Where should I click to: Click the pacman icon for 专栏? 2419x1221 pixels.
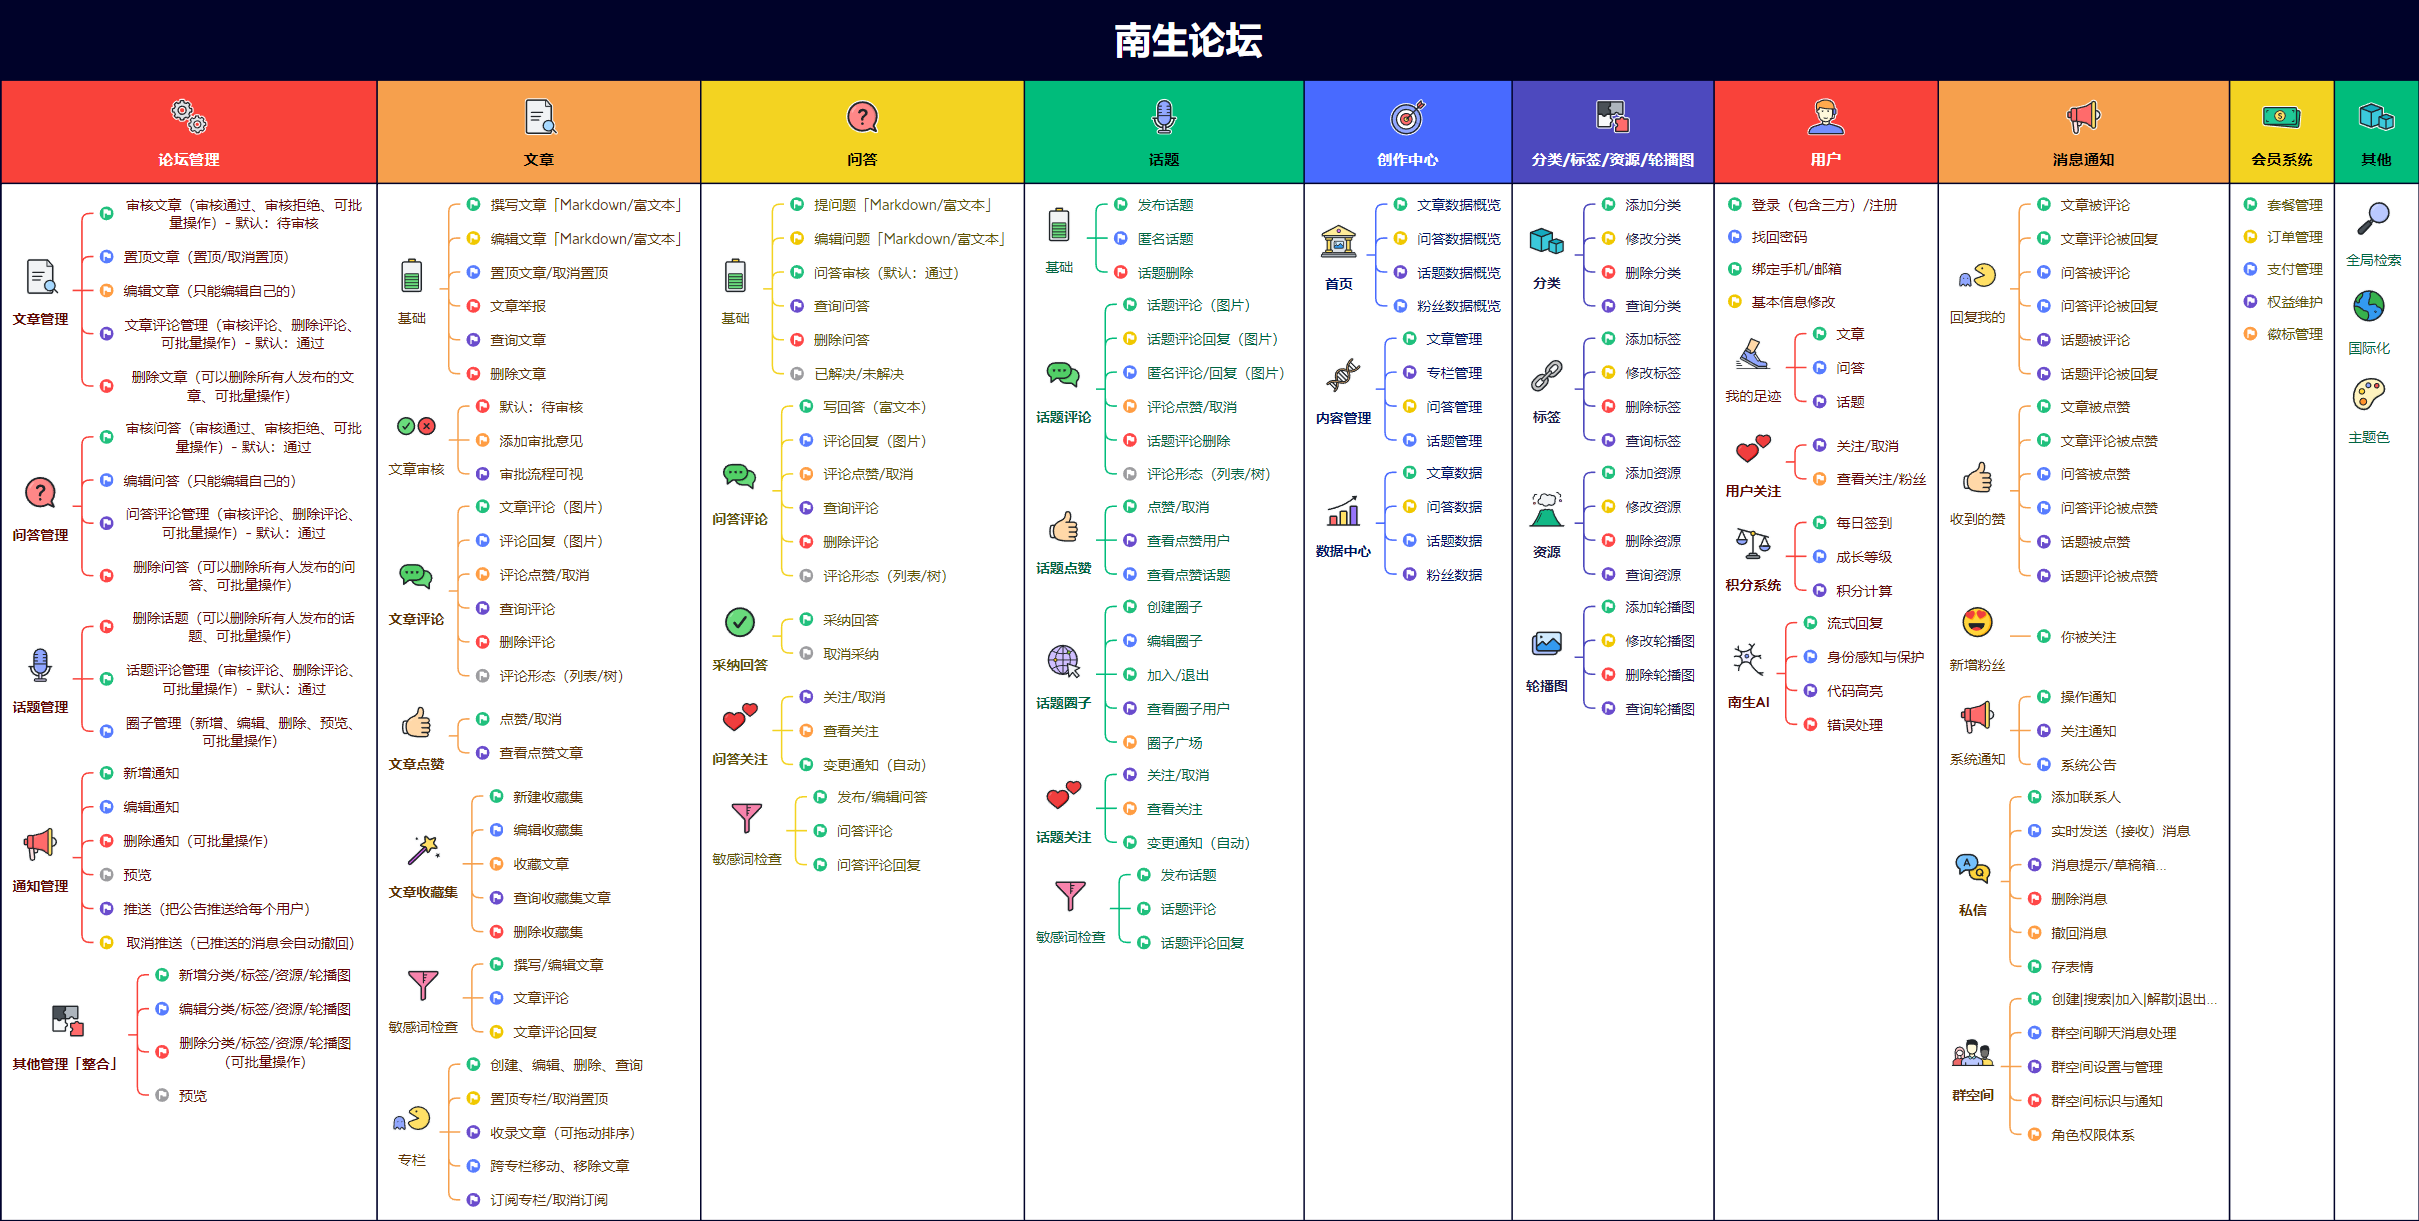click(412, 1119)
